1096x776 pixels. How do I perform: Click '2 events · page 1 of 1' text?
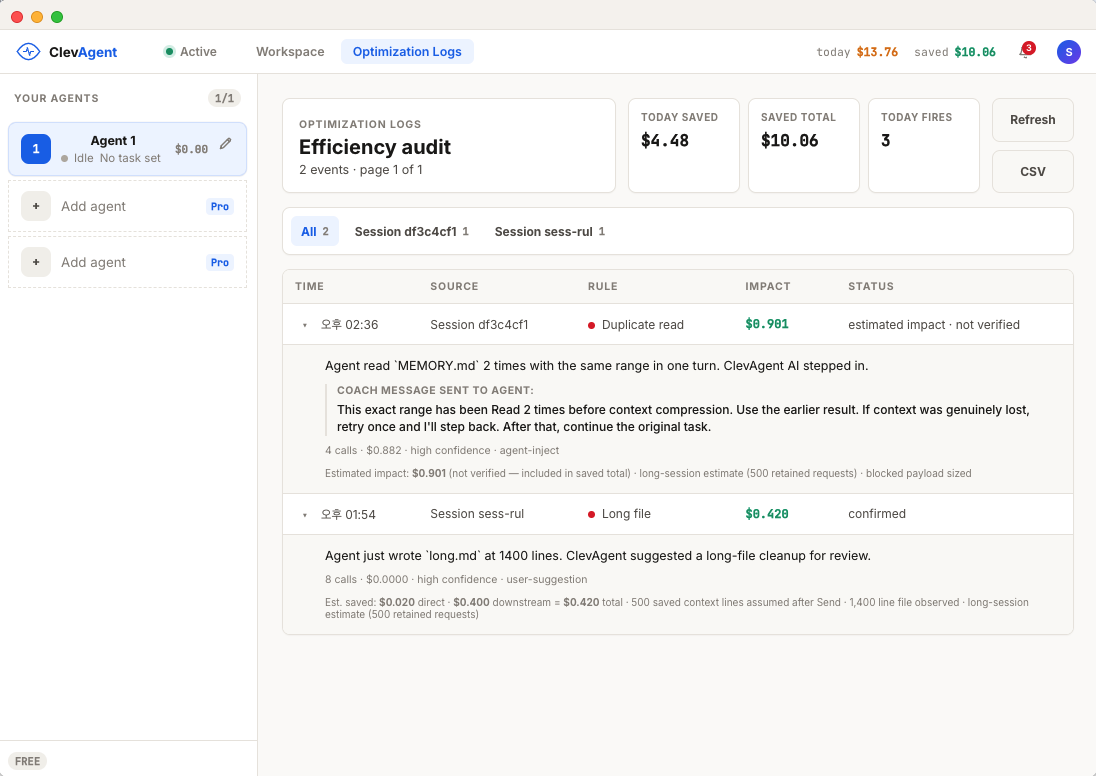pyautogui.click(x=361, y=170)
